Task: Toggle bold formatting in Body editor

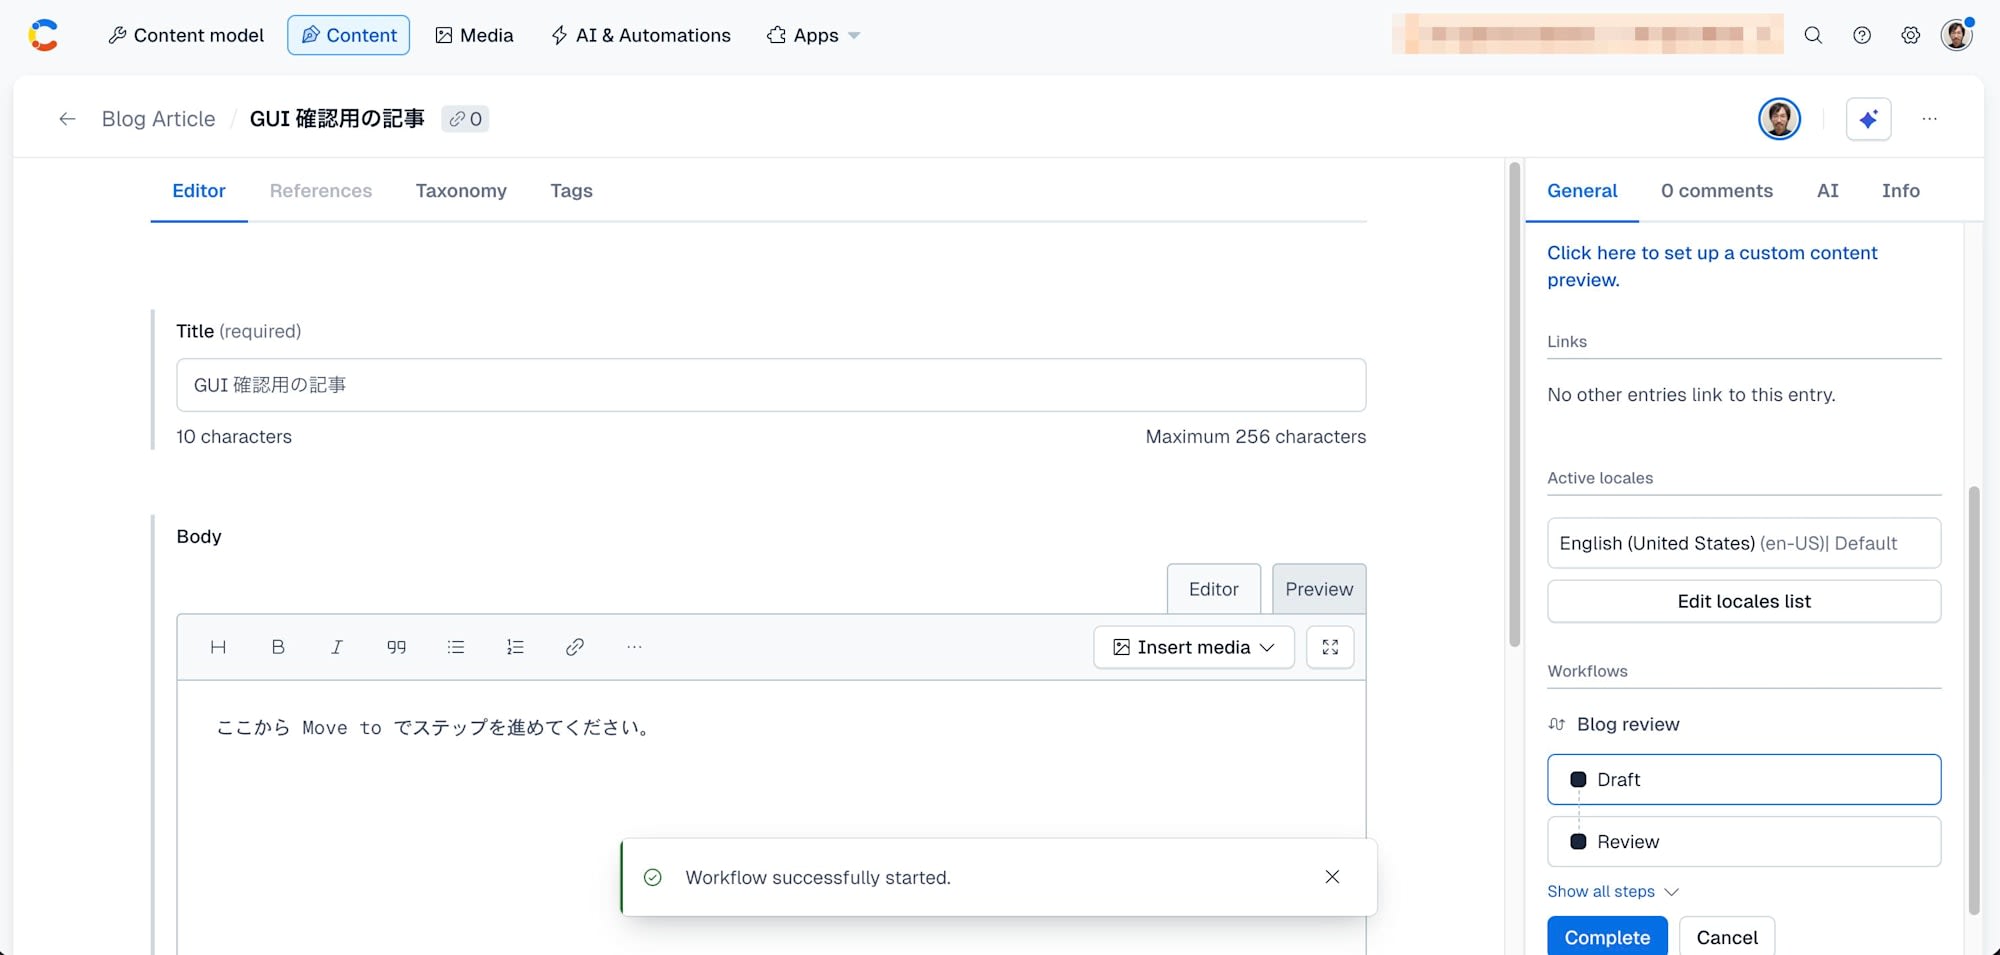Action: 278,647
